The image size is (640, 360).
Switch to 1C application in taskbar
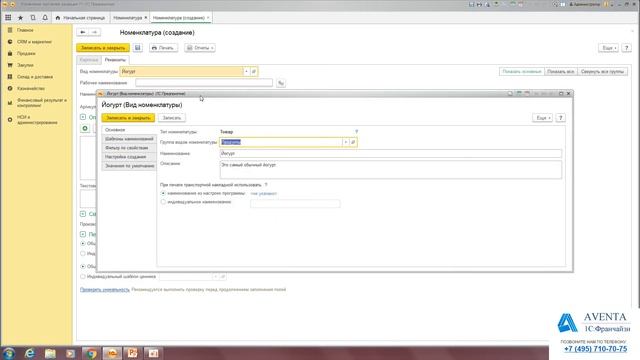click(x=112, y=353)
